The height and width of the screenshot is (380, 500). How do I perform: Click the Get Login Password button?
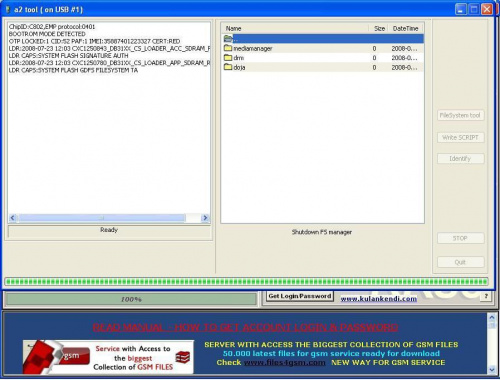(x=300, y=296)
